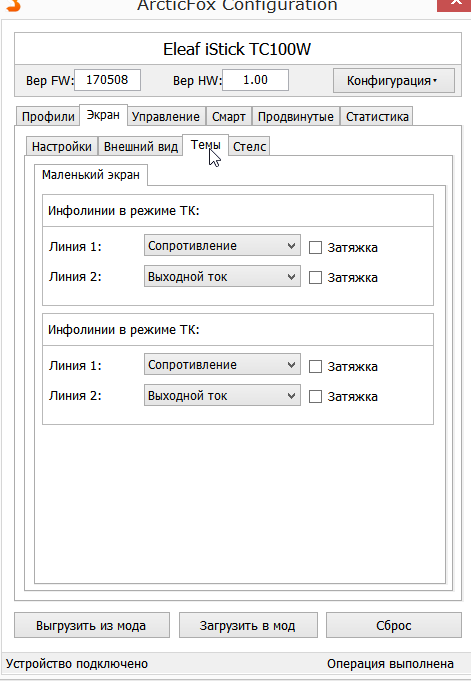471x681 pixels.
Task: Switch to the Профили tab
Action: (x=48, y=116)
